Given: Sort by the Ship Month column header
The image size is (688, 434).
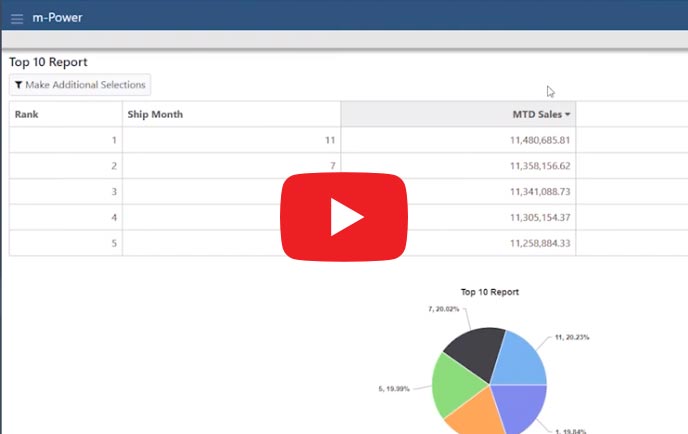Looking at the screenshot, I should (x=155, y=114).
